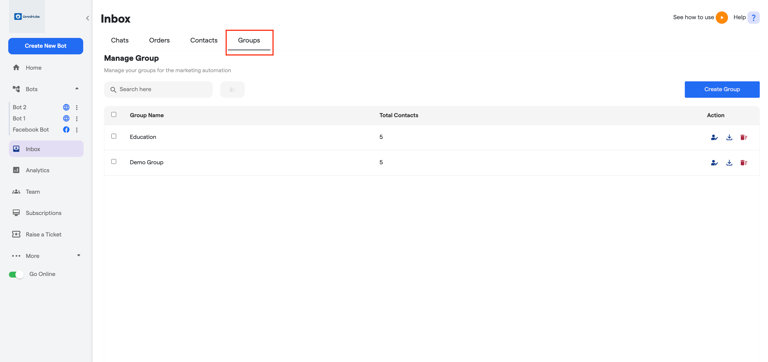The height and width of the screenshot is (362, 768).
Task: Switch to the Contacts tab
Action: (204, 40)
